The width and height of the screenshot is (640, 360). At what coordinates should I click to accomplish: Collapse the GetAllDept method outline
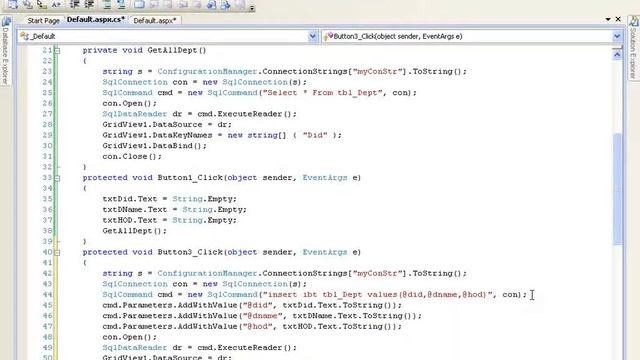[57, 51]
